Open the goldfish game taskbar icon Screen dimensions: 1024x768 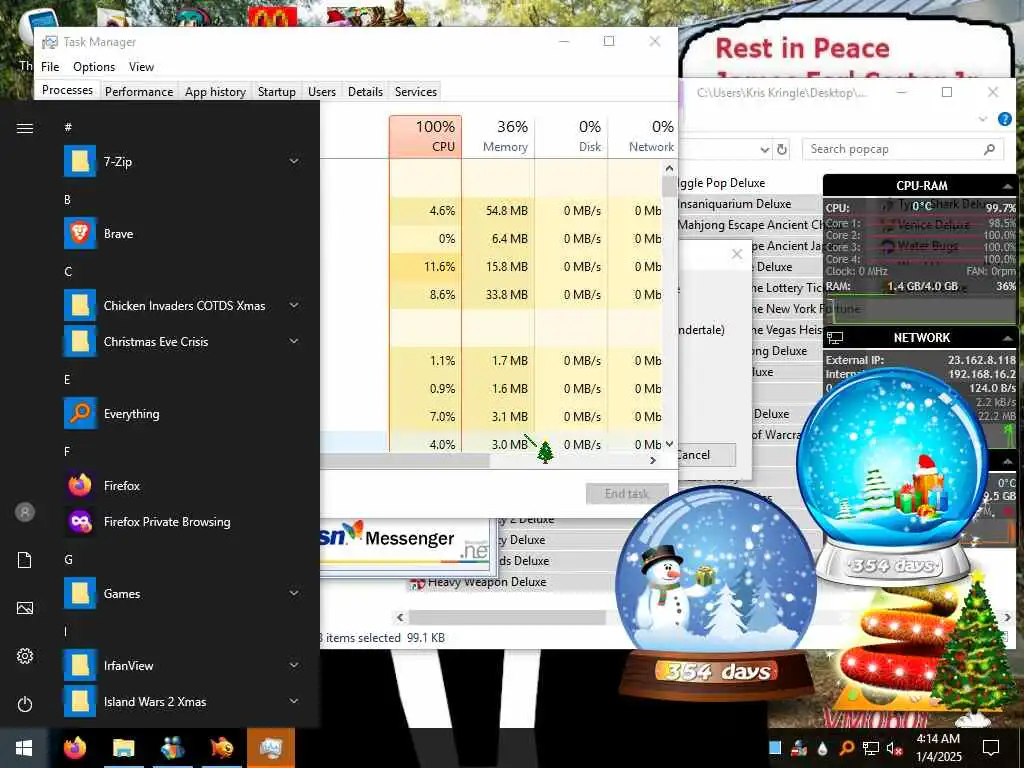click(x=221, y=748)
